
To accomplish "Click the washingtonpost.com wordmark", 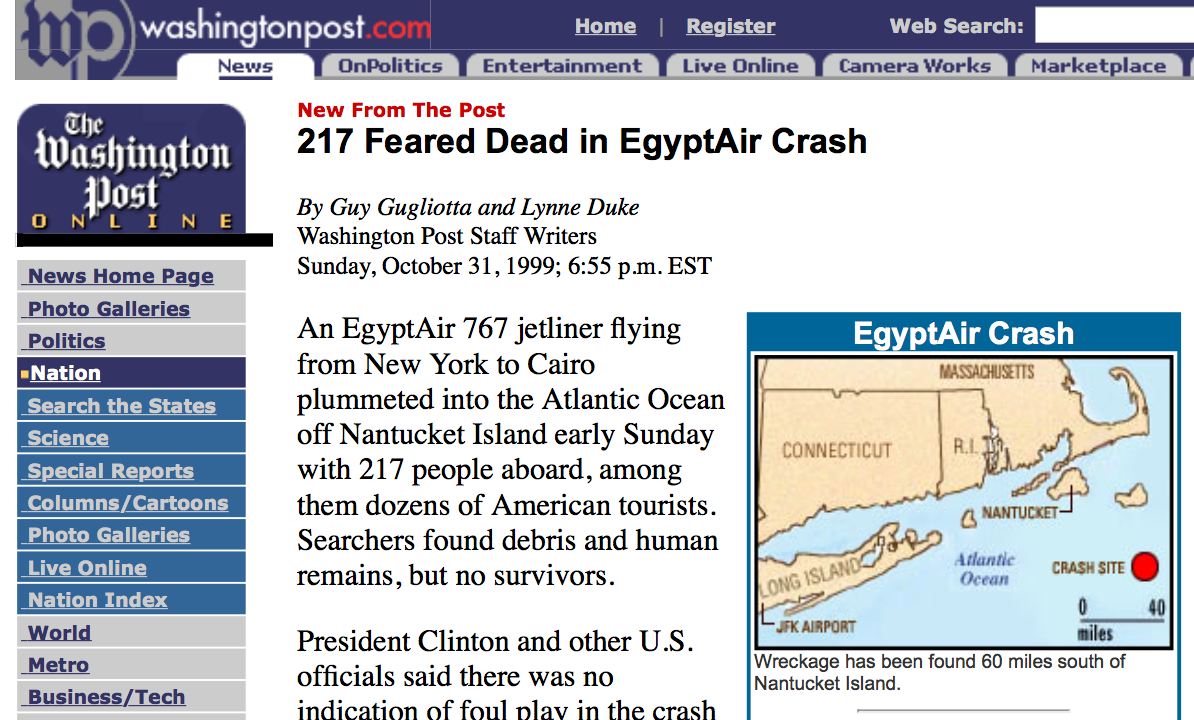I will click(286, 27).
